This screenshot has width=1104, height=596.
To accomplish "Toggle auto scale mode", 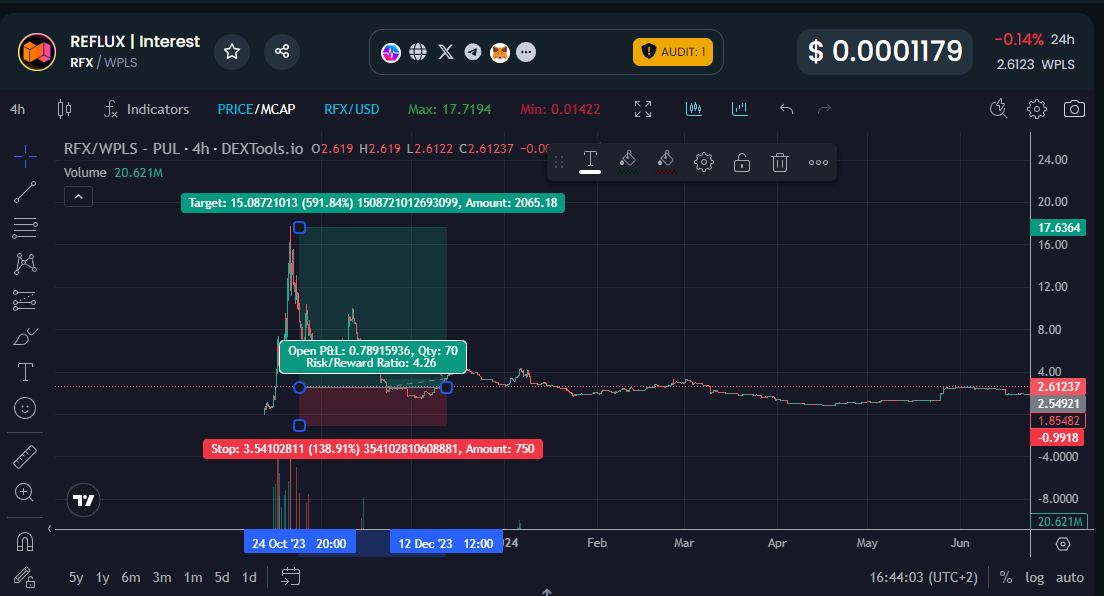I will point(1070,578).
